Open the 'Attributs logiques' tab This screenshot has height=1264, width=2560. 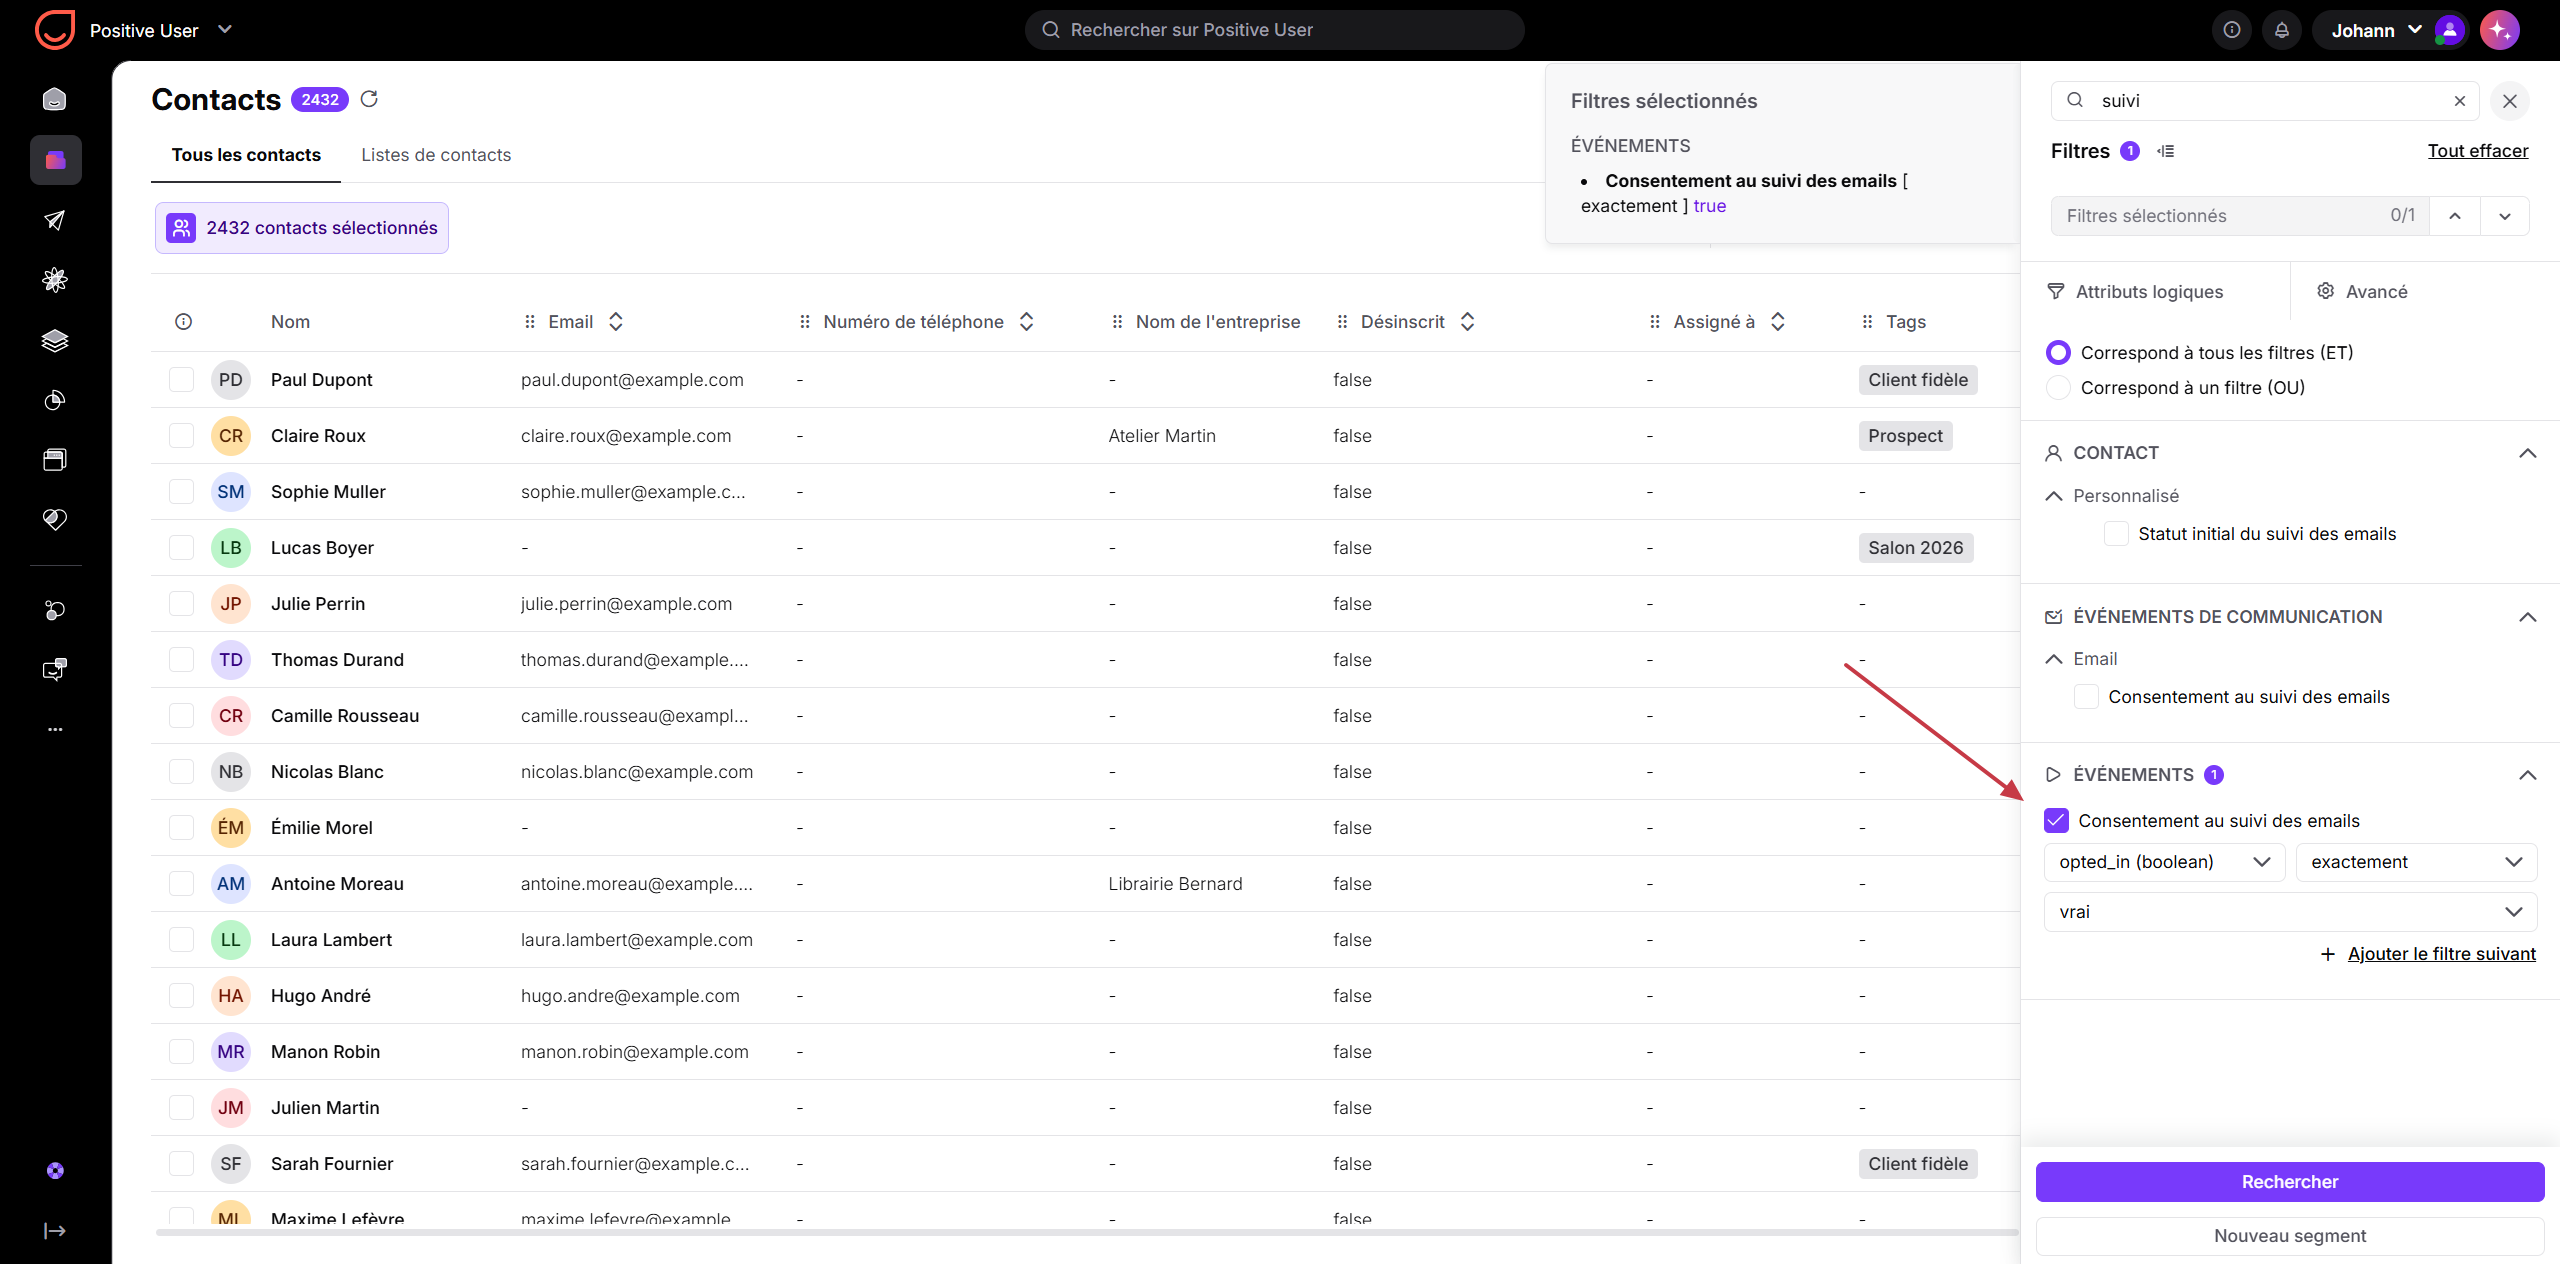2135,292
